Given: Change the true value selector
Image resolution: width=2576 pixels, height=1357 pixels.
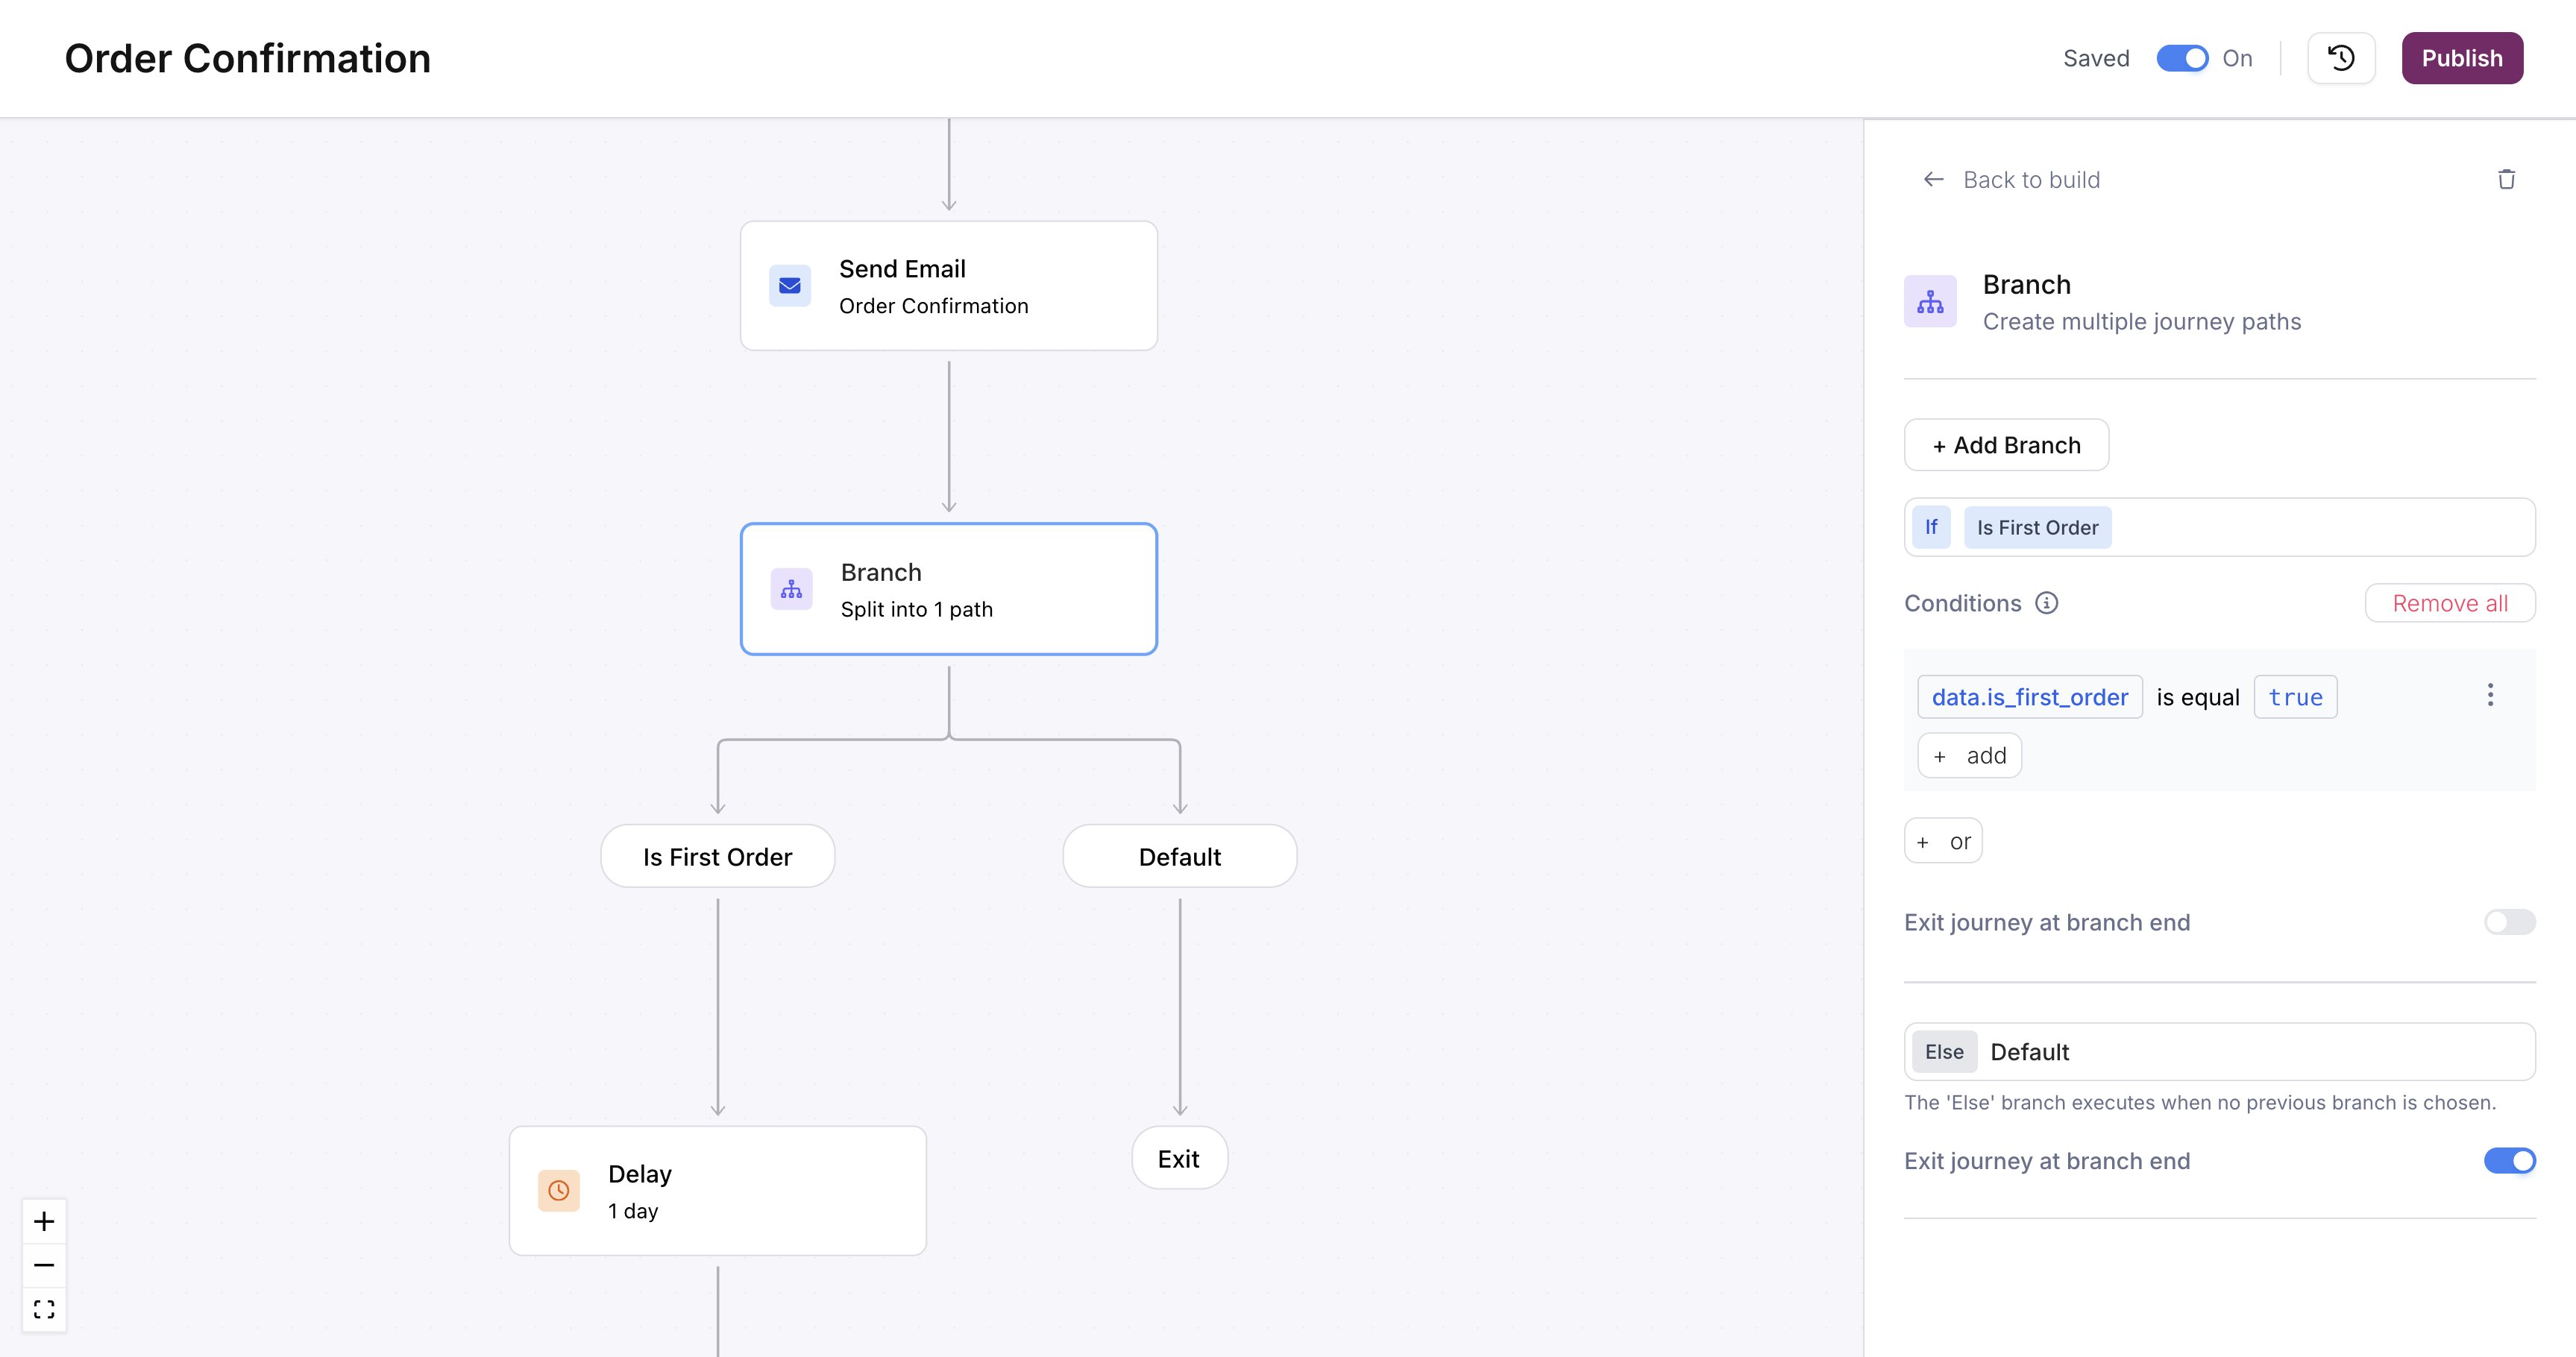Looking at the screenshot, I should point(2295,697).
